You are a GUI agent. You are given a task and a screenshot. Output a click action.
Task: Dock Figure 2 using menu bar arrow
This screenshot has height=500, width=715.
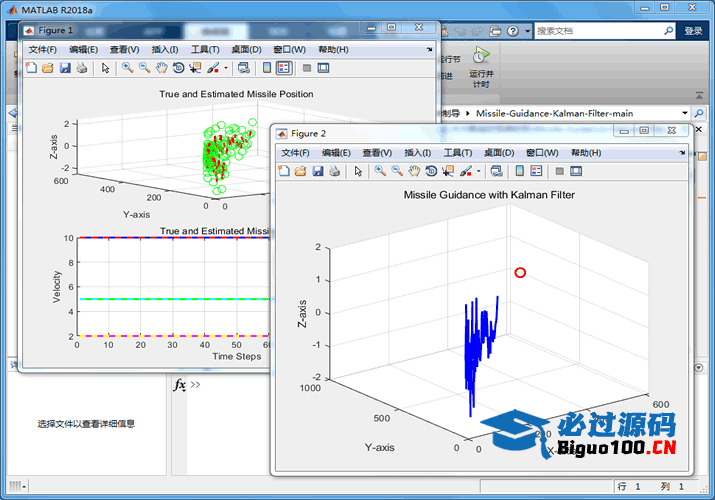(x=682, y=152)
